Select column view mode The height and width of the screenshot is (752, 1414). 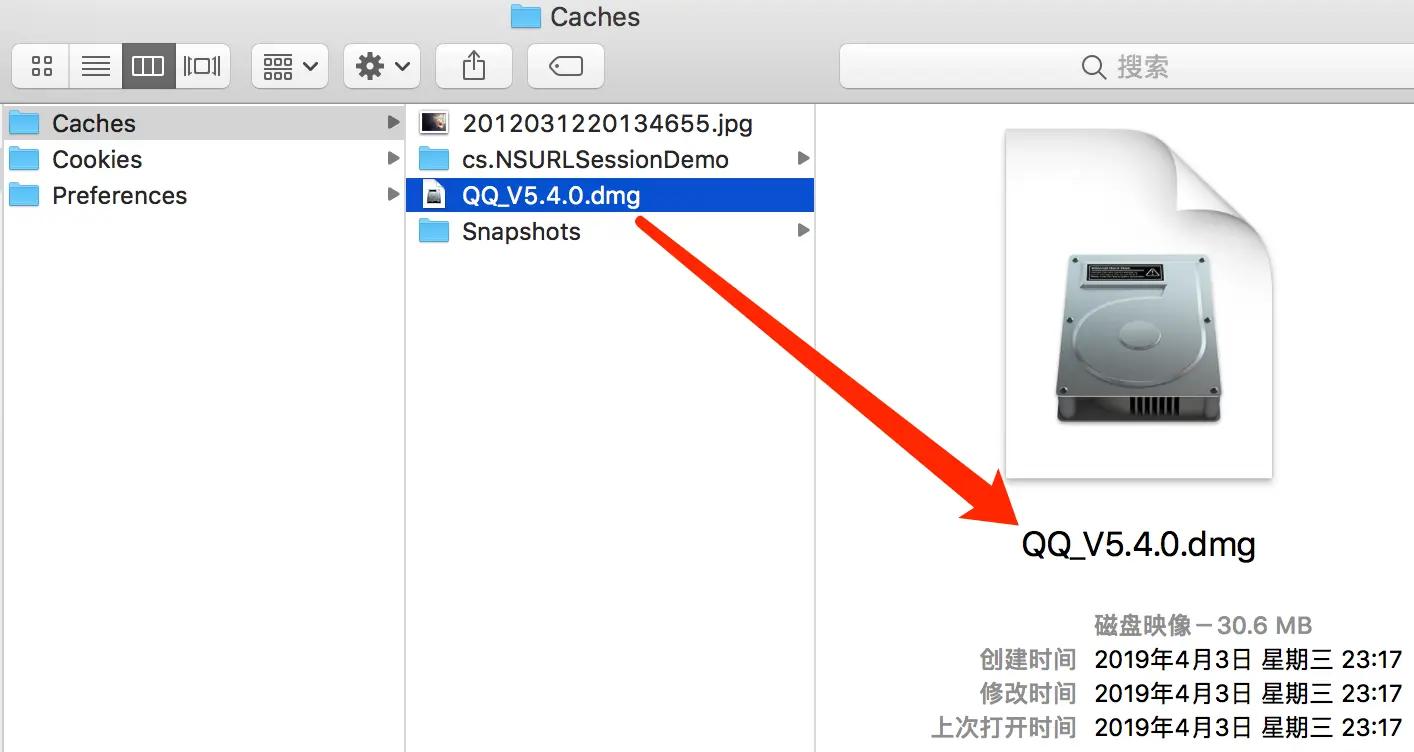pos(148,67)
